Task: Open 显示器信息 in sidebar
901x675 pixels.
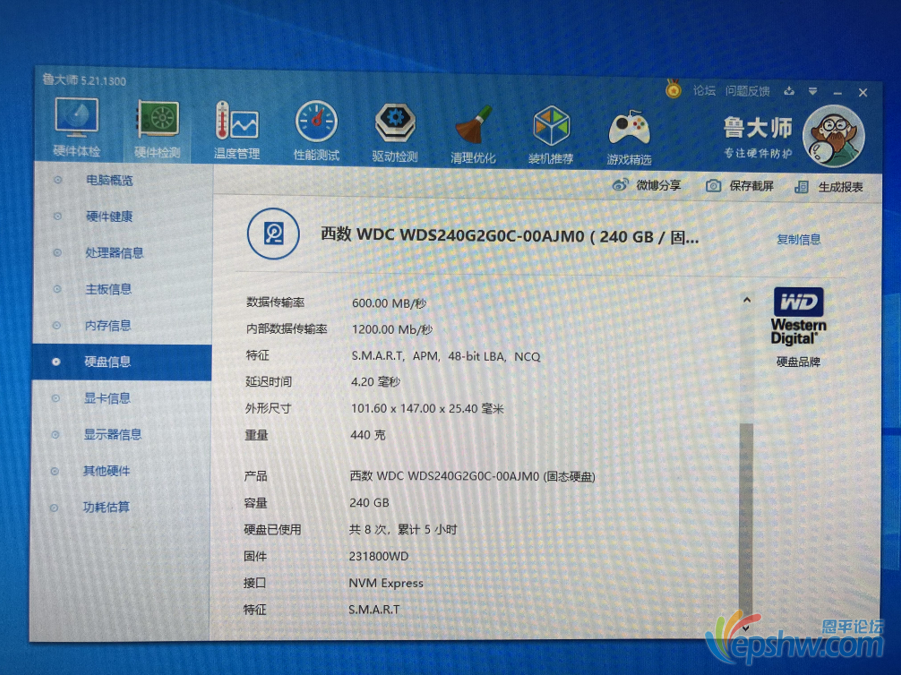Action: tap(113, 434)
